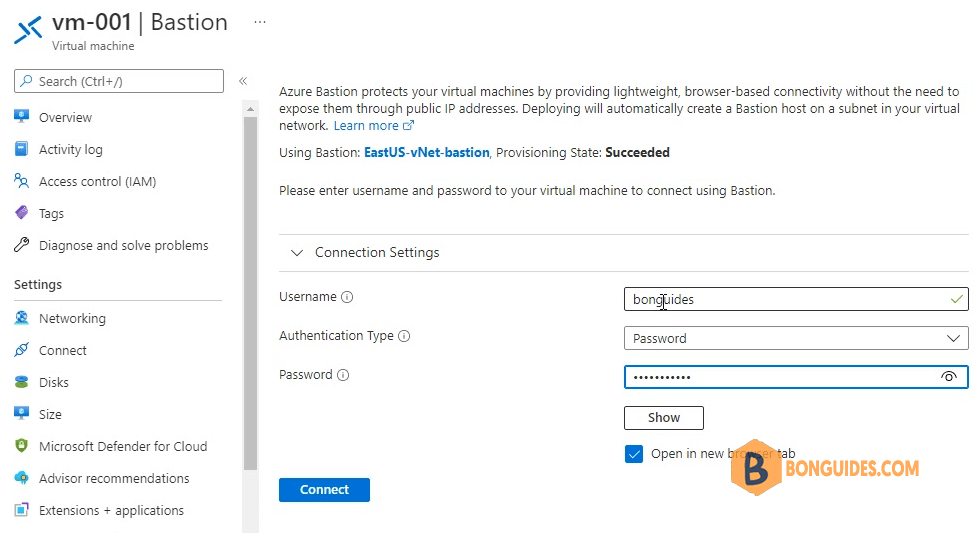Collapse the sidebar with the double chevron

pyautogui.click(x=243, y=81)
